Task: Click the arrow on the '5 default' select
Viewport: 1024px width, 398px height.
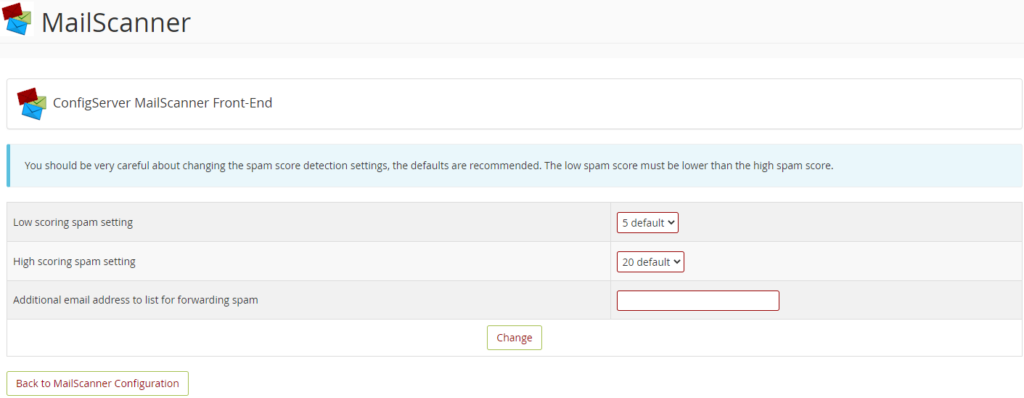Action: 671,222
